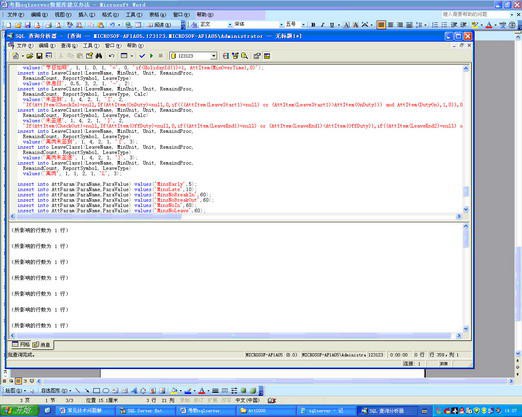Click the Open folder icon in Word toolbar
522x417 pixels.
[x=18, y=25]
